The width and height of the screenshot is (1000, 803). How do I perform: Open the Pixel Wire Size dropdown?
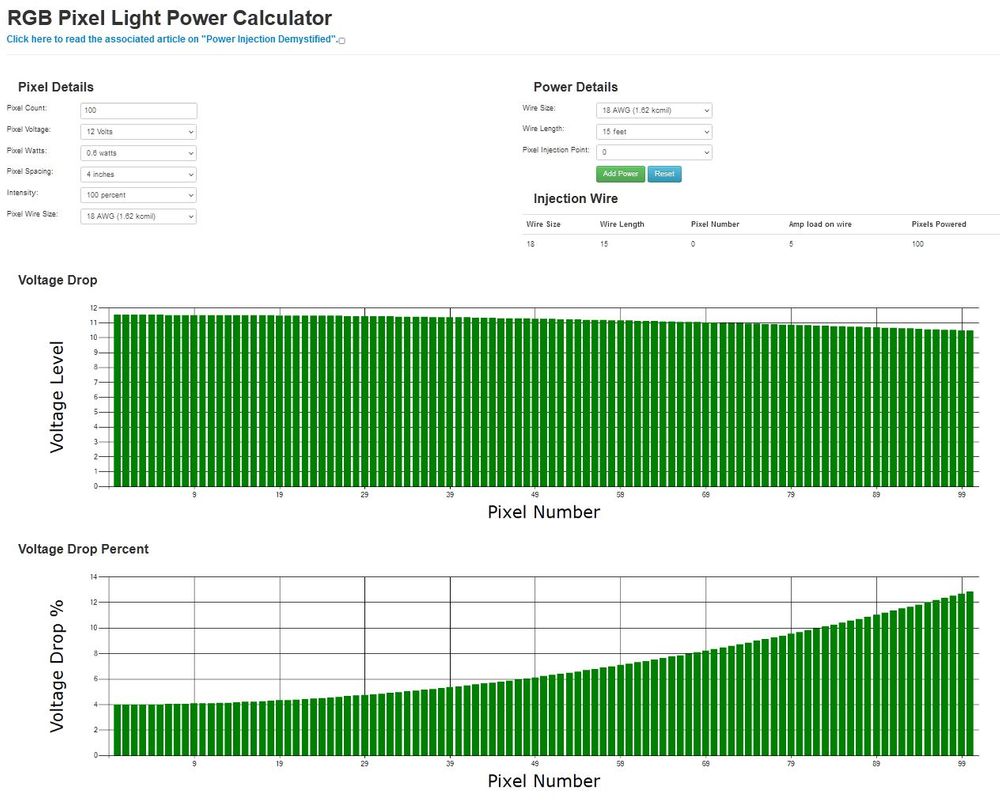[x=139, y=216]
